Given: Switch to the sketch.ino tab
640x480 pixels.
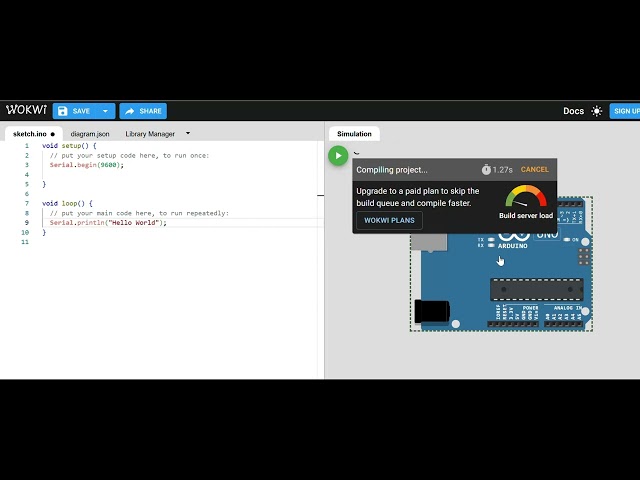Looking at the screenshot, I should (x=33, y=134).
